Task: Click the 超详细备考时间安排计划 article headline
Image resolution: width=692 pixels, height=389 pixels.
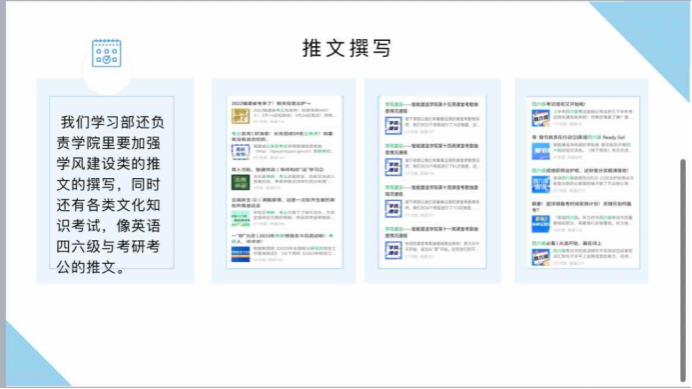Action: pyautogui.click(x=582, y=207)
